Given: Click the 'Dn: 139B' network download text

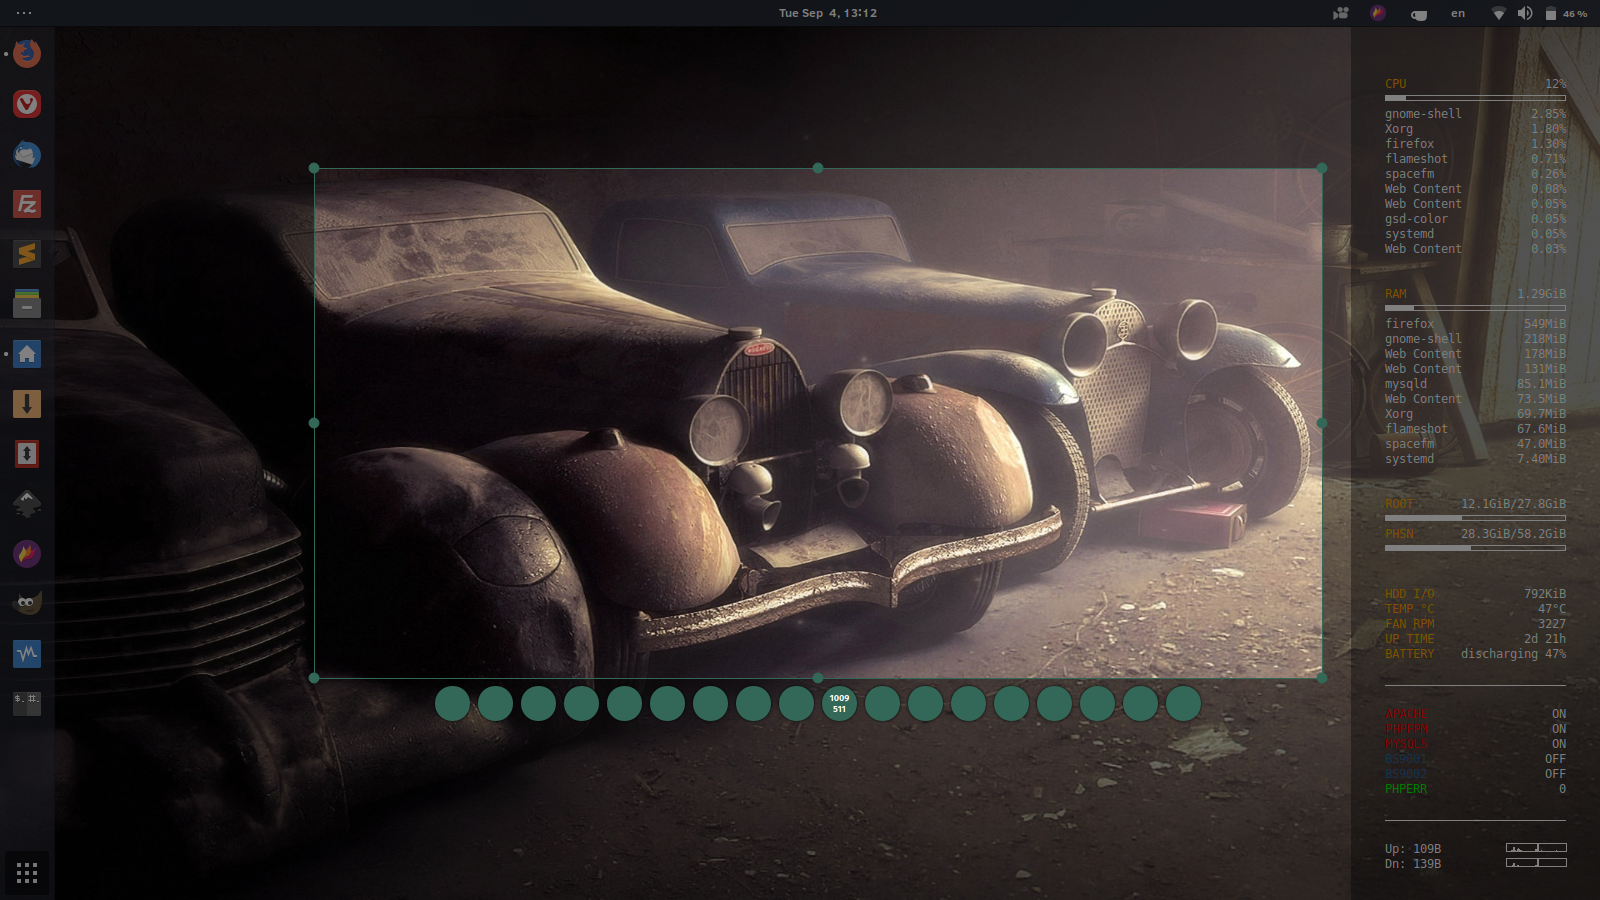Looking at the screenshot, I should pyautogui.click(x=1412, y=864).
